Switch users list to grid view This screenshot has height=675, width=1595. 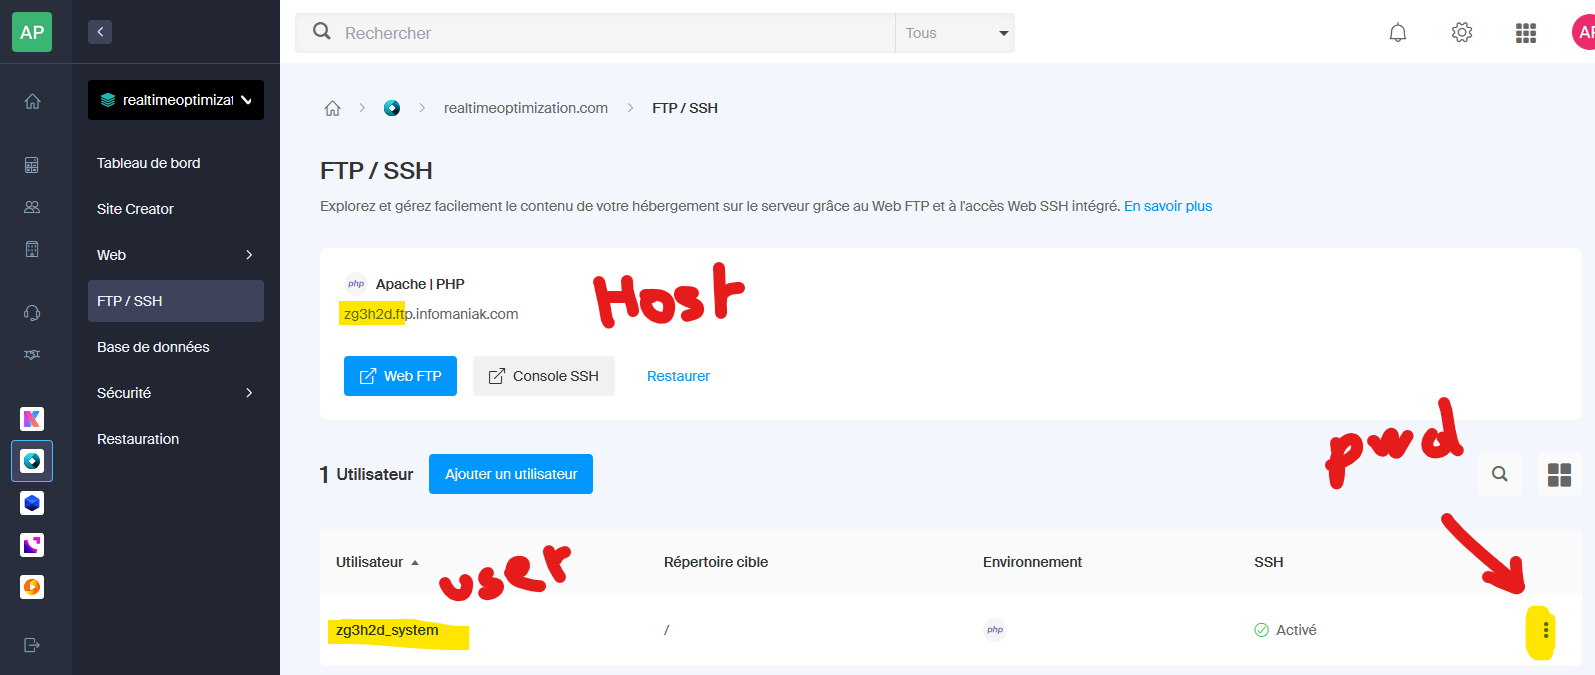1559,474
